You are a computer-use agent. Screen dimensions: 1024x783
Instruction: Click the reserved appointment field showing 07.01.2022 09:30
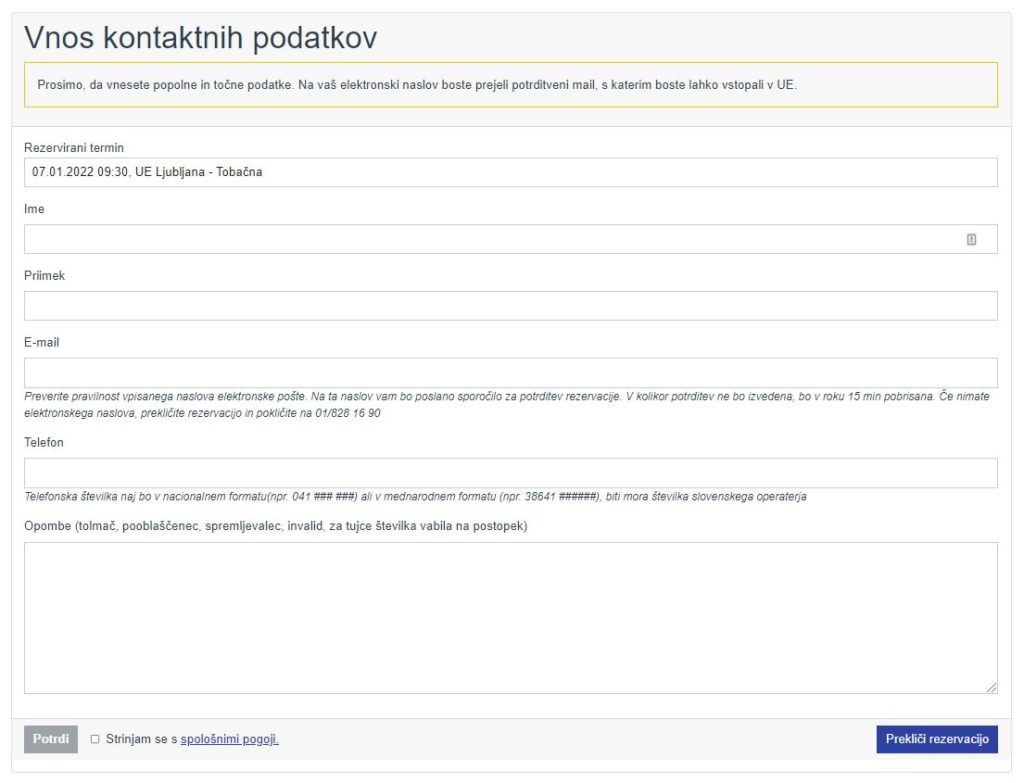[510, 172]
